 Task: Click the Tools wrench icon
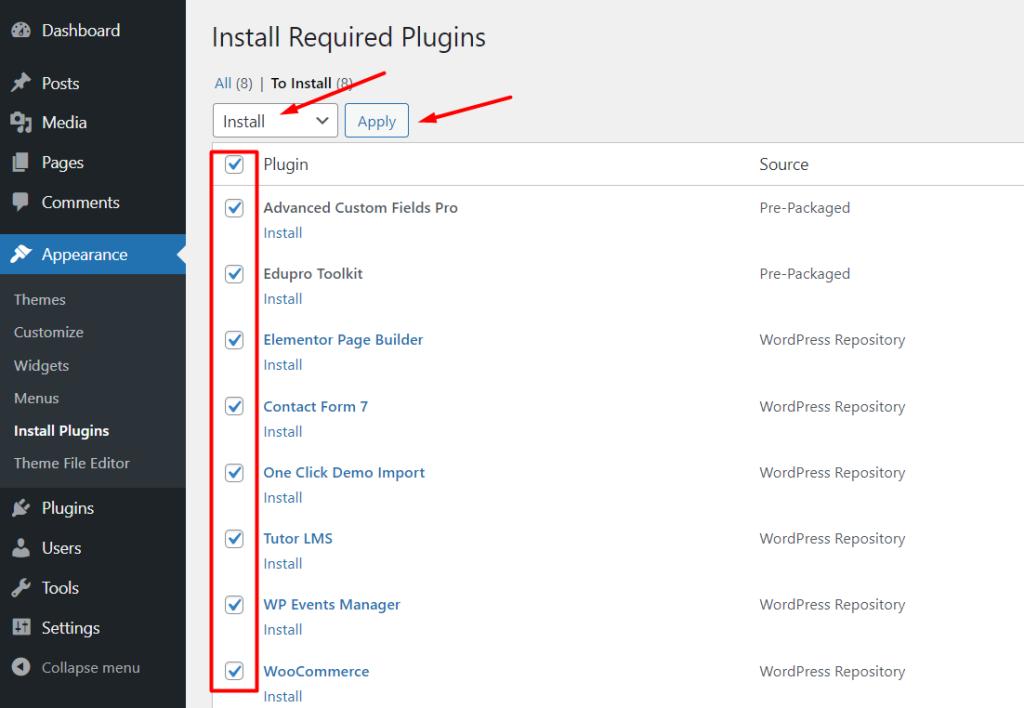(x=21, y=588)
